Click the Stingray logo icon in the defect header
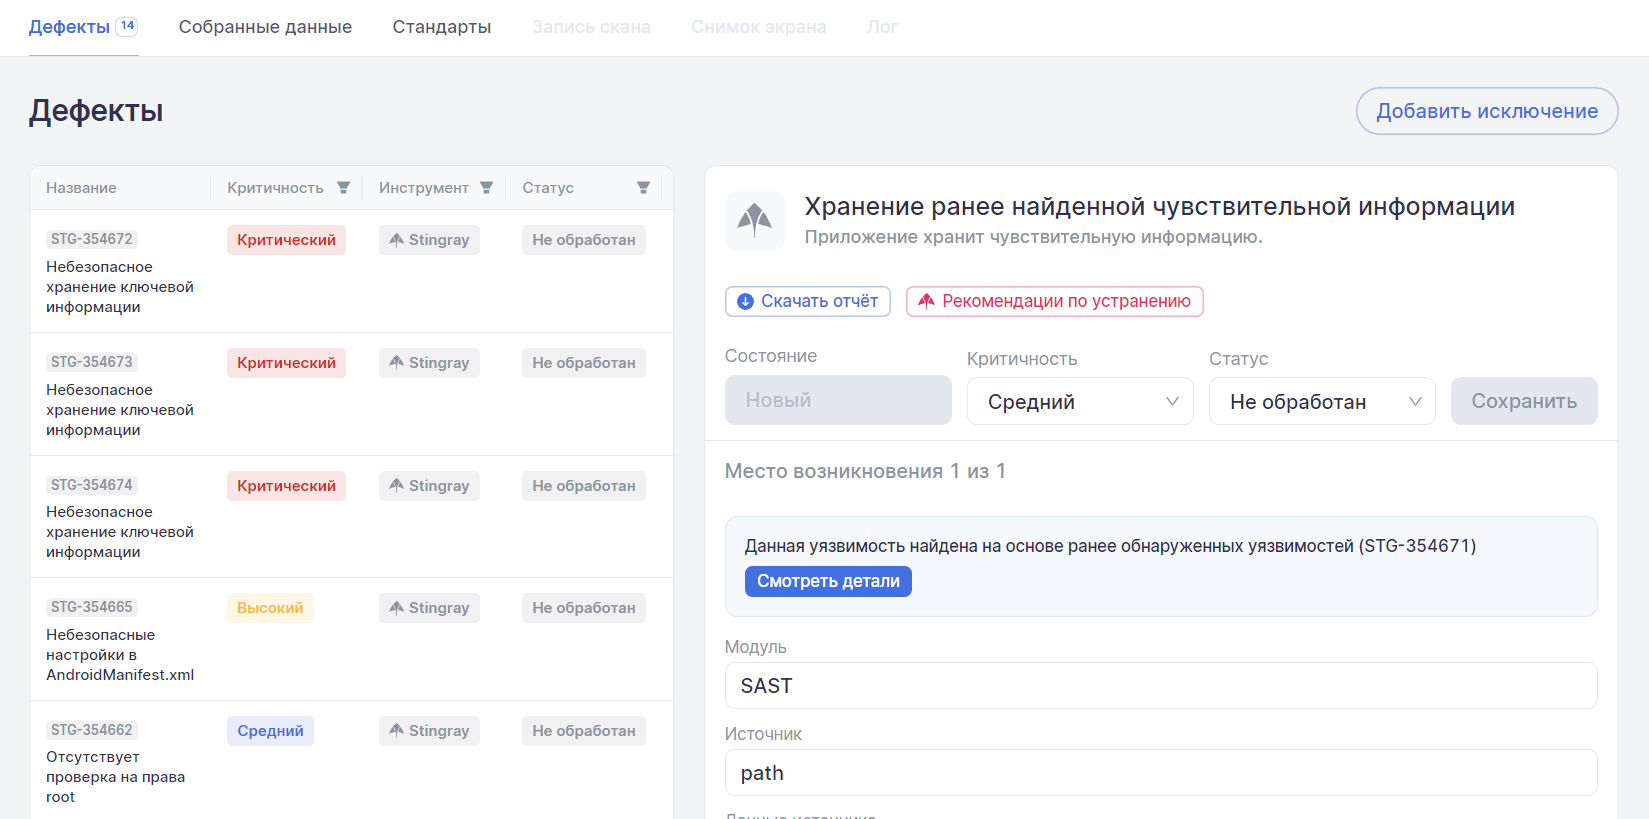The image size is (1649, 819). tap(754, 220)
